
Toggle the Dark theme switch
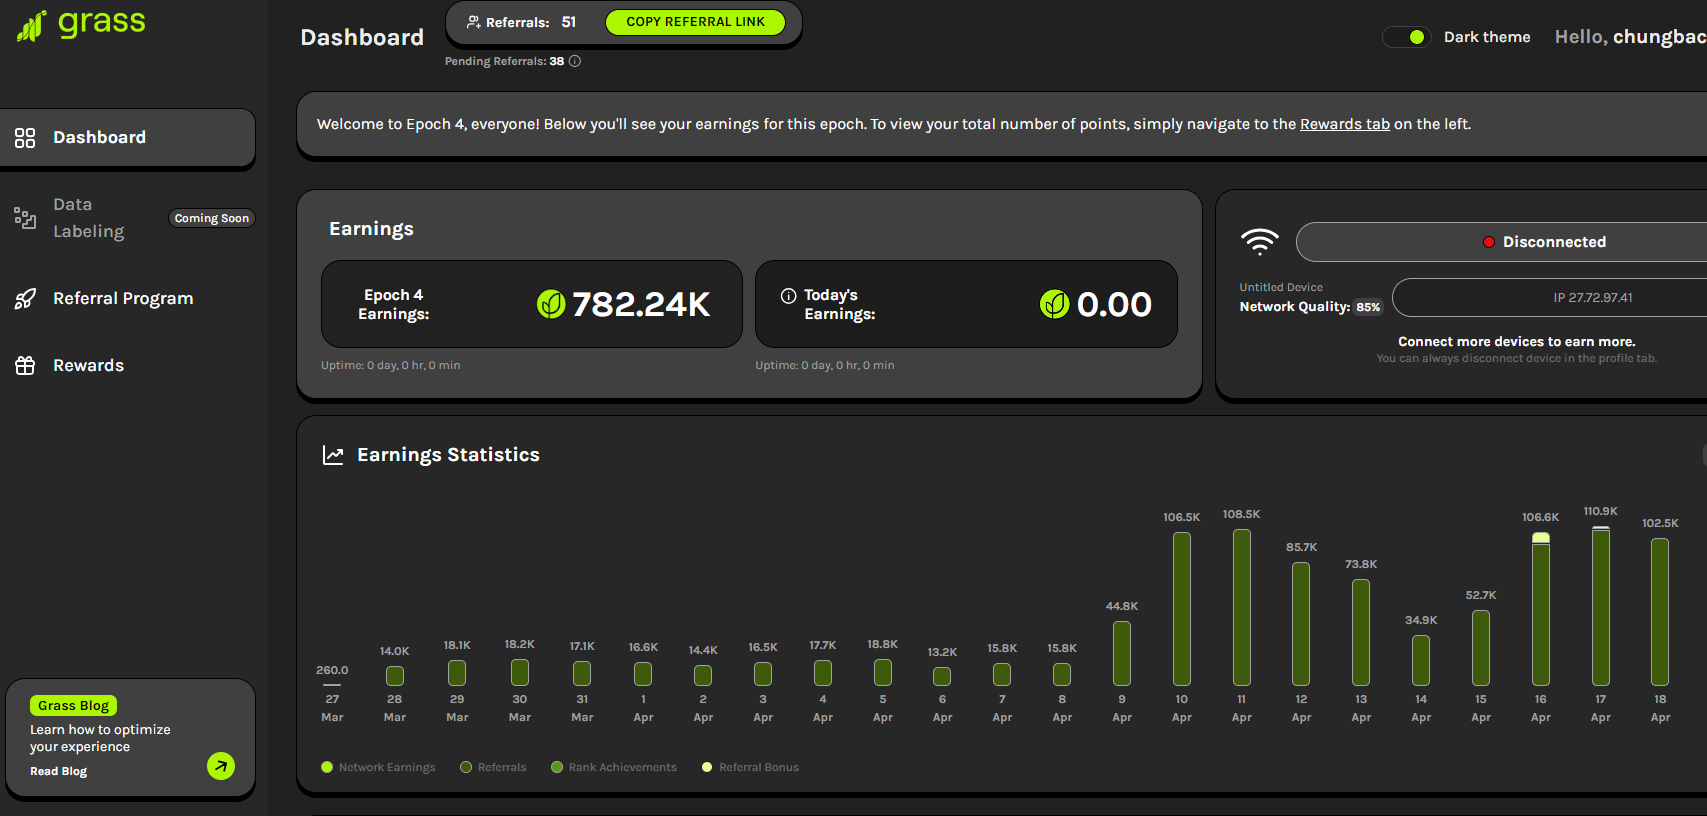(1407, 37)
